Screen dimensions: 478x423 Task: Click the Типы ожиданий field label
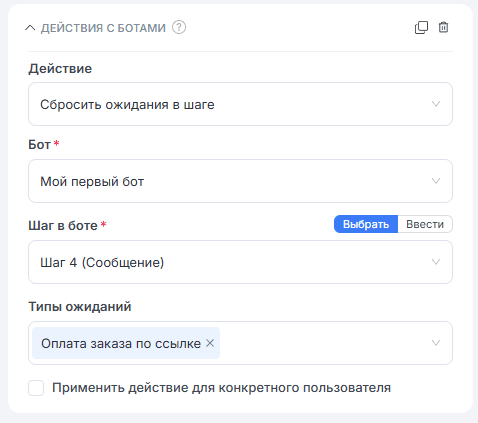point(80,307)
